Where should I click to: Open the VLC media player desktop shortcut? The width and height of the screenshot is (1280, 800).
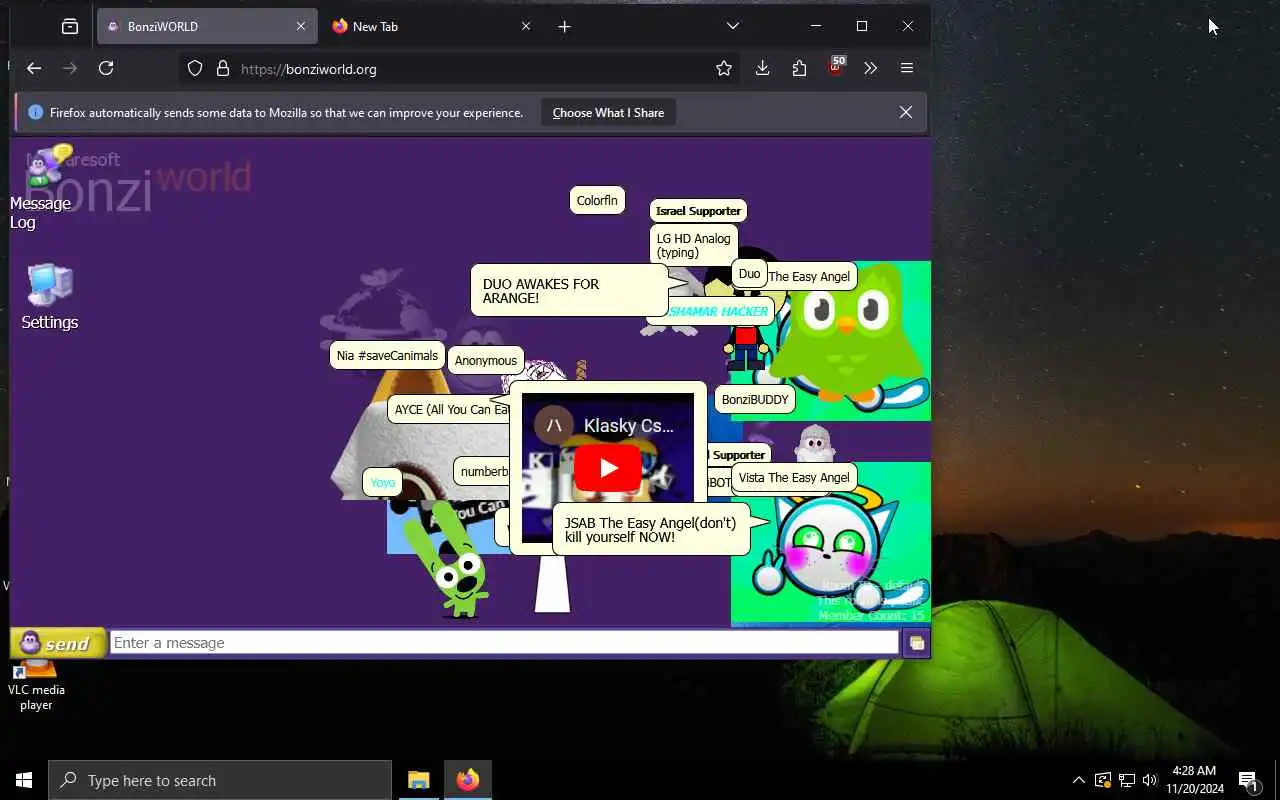[36, 684]
